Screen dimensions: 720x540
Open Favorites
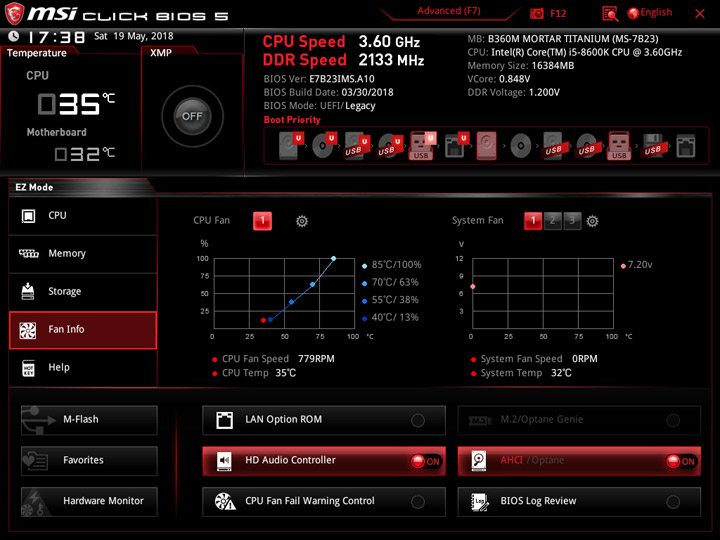coord(89,461)
